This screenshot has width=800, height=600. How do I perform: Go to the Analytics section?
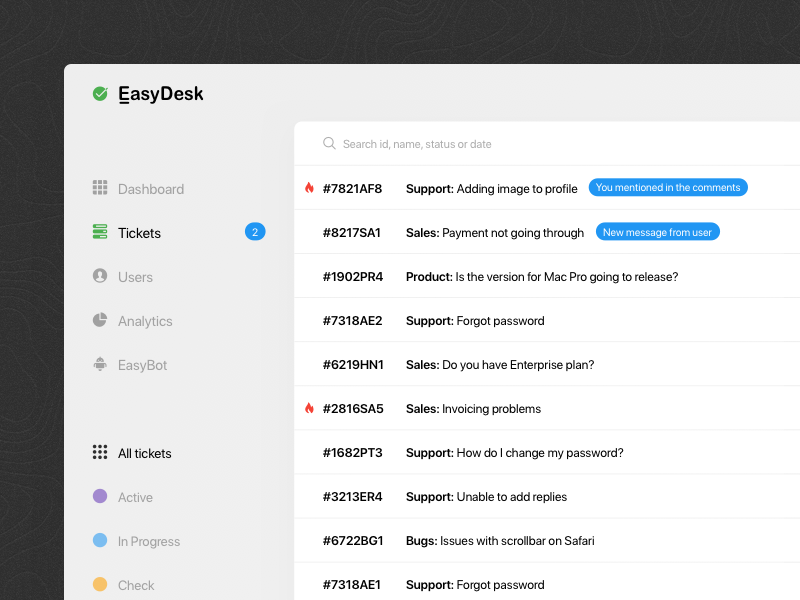pyautogui.click(x=145, y=321)
